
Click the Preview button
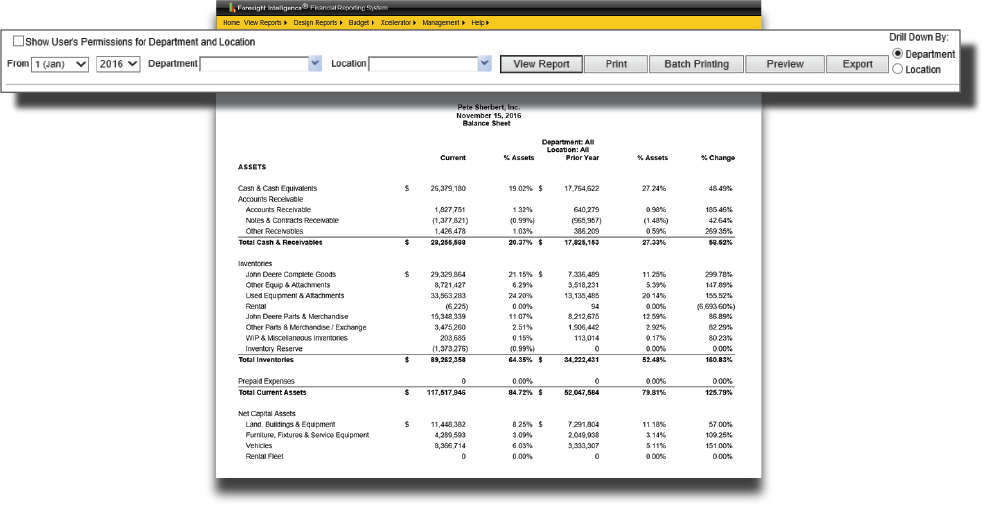coord(785,64)
